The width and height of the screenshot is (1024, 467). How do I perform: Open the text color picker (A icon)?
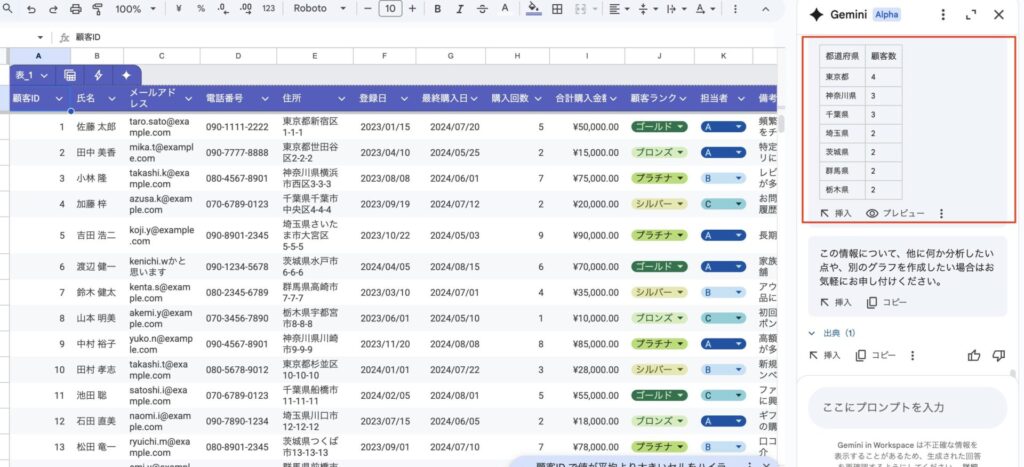coord(505,9)
